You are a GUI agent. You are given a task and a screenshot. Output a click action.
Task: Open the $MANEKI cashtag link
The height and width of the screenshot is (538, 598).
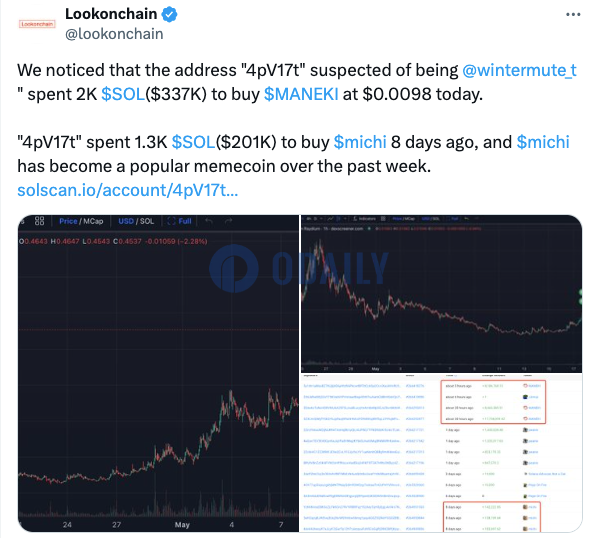pos(301,94)
